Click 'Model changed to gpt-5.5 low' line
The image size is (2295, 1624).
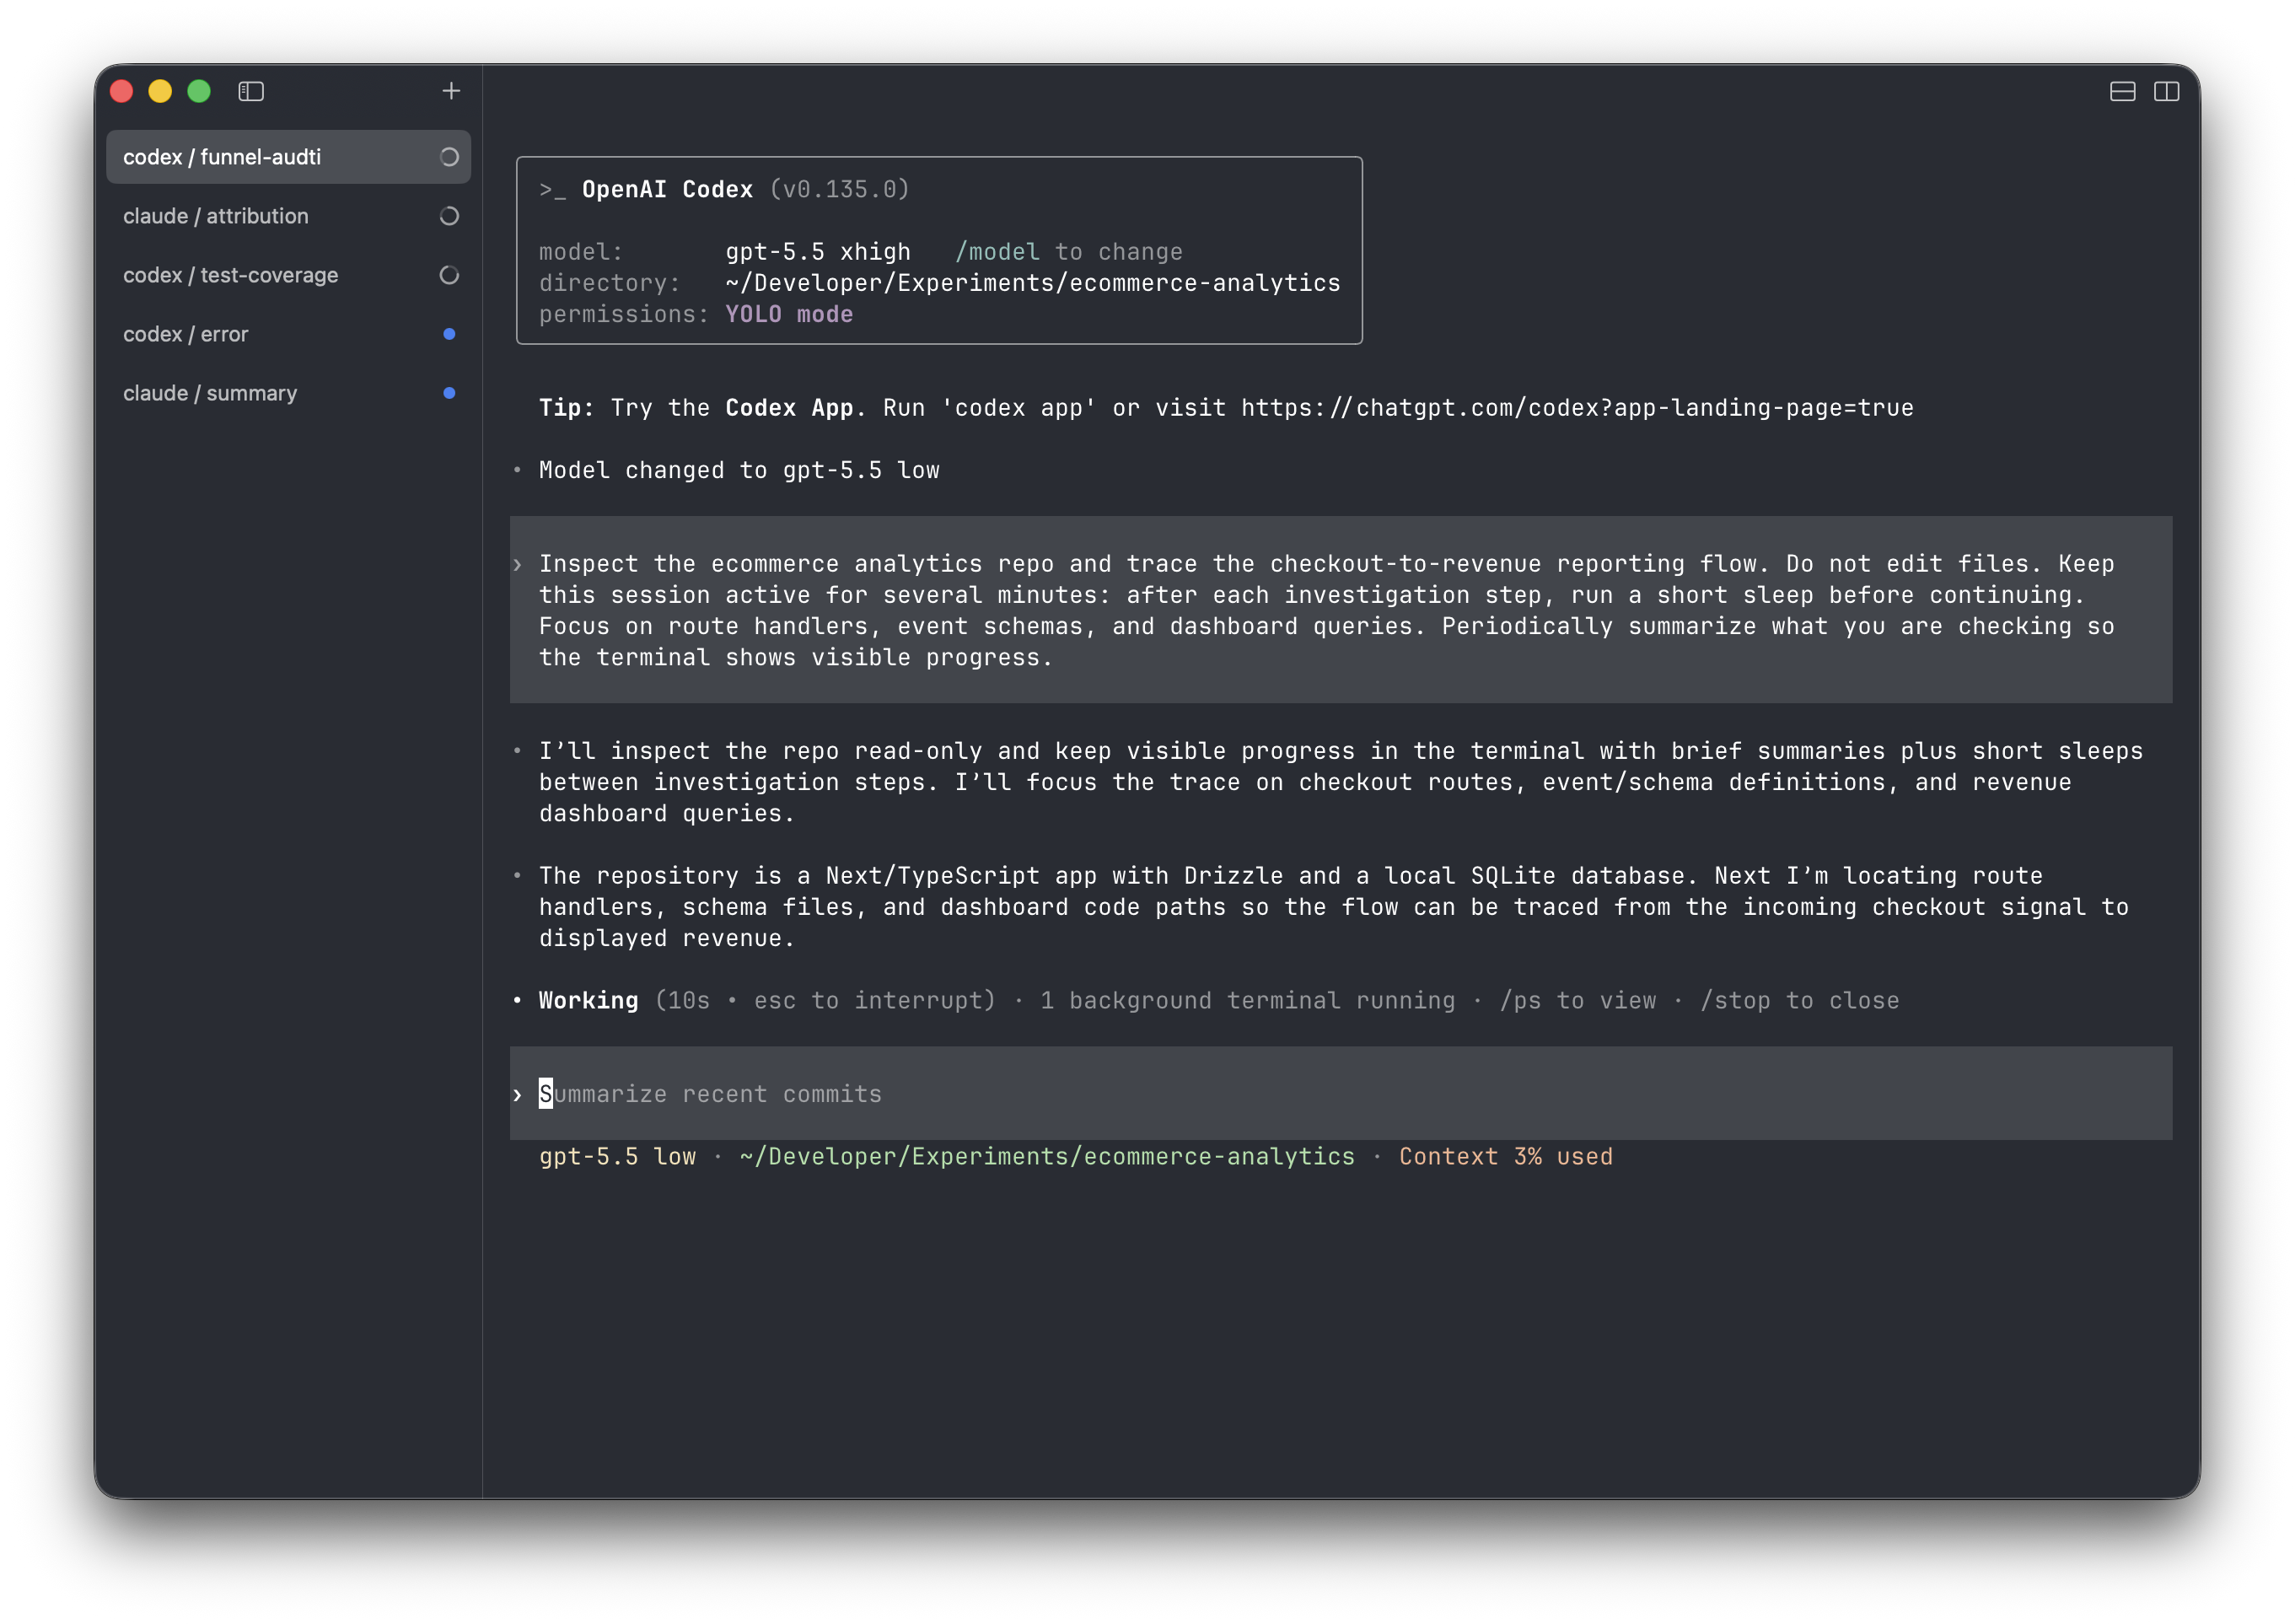(x=739, y=470)
